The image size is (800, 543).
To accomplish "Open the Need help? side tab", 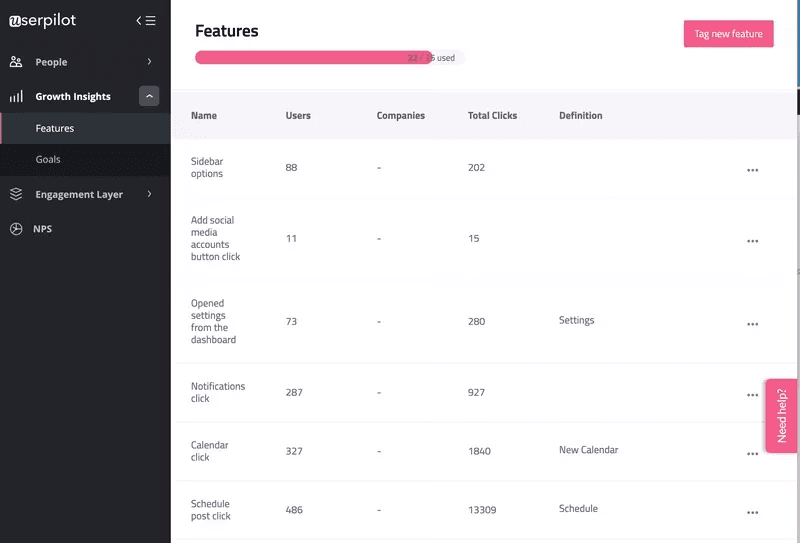I will (781, 416).
